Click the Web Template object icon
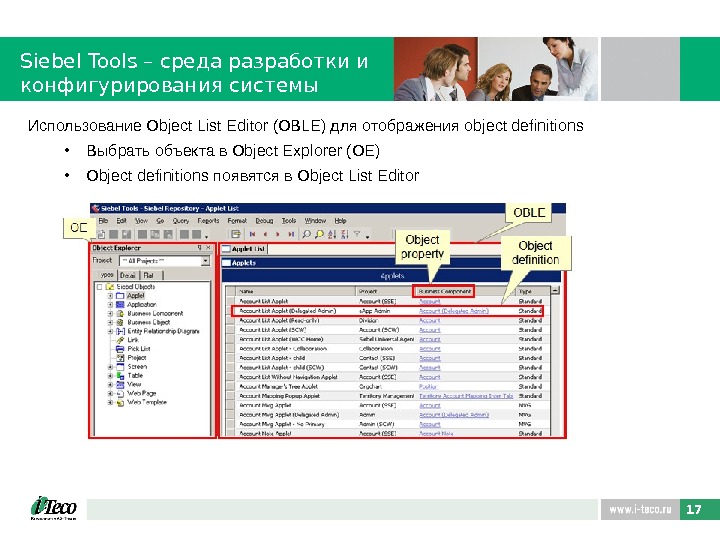This screenshot has height=540, width=720. (x=120, y=402)
